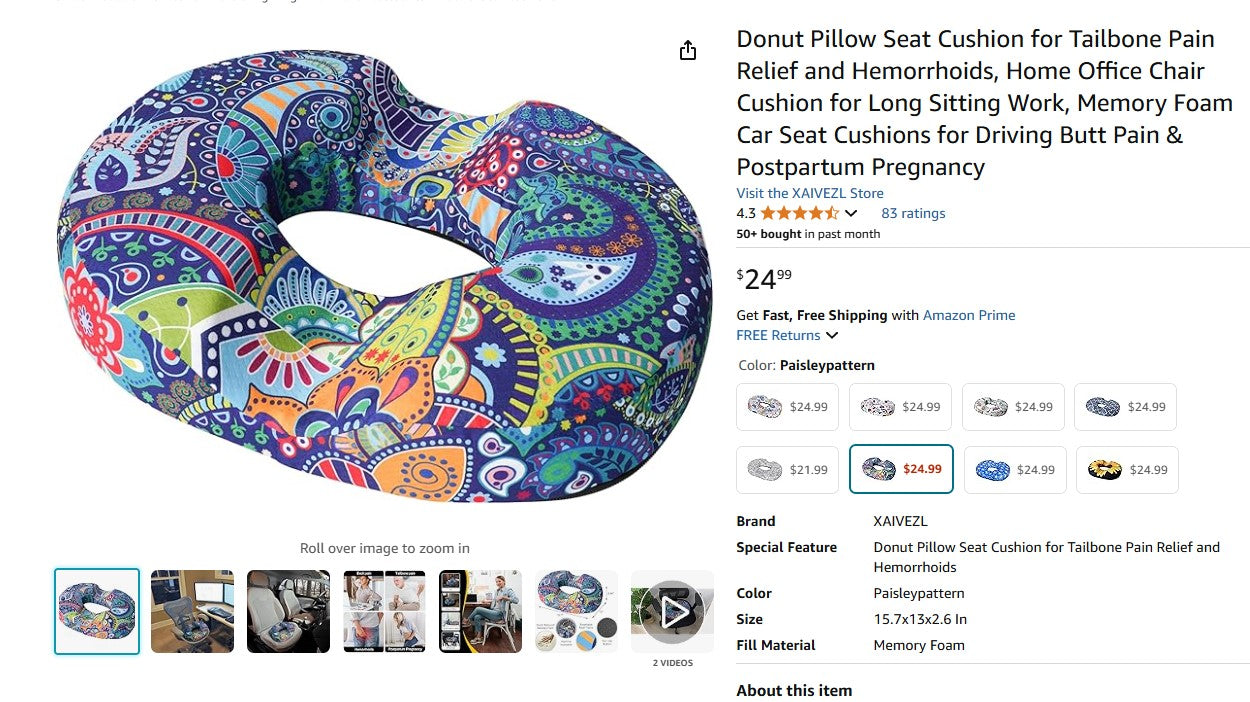Select the blue floral color swatch
This screenshot has height=702, width=1250.
tap(1015, 469)
